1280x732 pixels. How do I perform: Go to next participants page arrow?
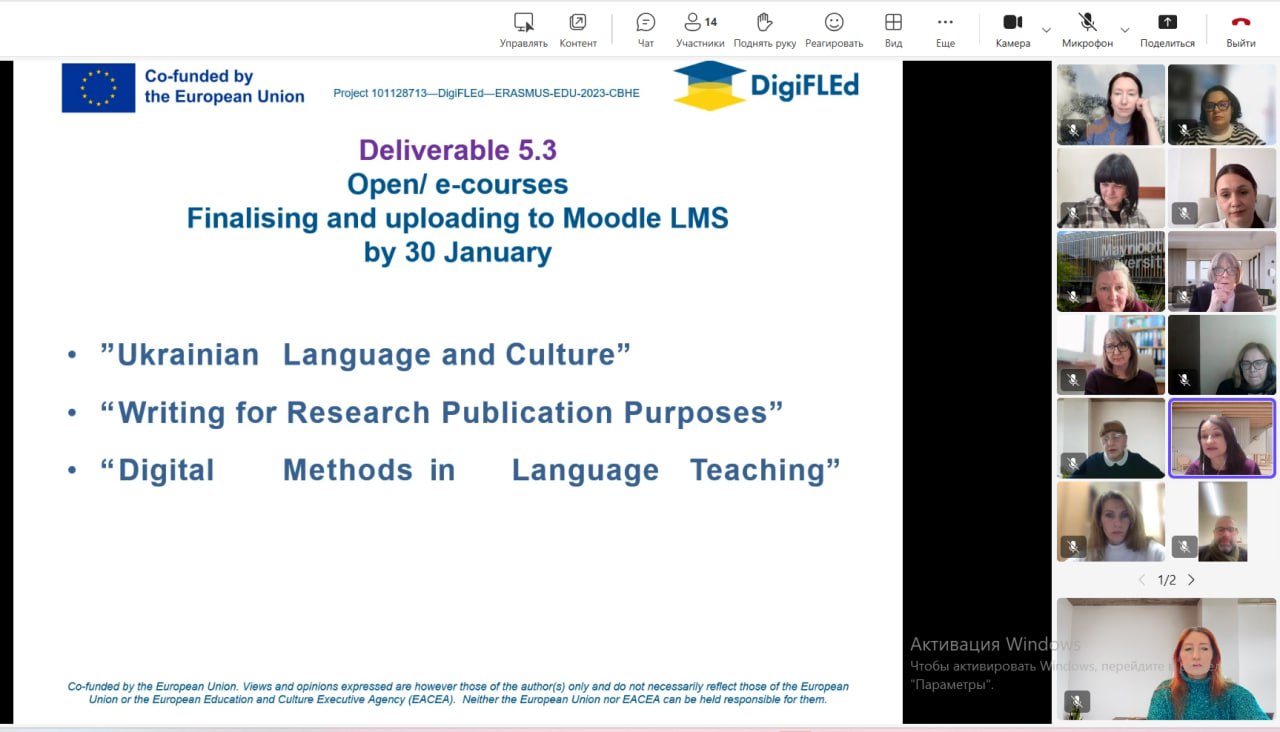1191,580
